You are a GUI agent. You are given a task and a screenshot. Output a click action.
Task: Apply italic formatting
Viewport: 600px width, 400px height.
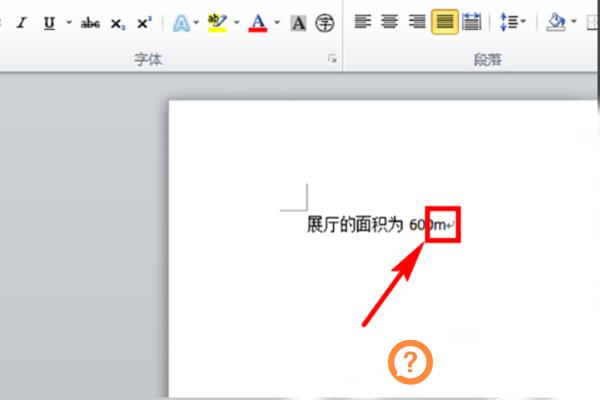click(22, 23)
